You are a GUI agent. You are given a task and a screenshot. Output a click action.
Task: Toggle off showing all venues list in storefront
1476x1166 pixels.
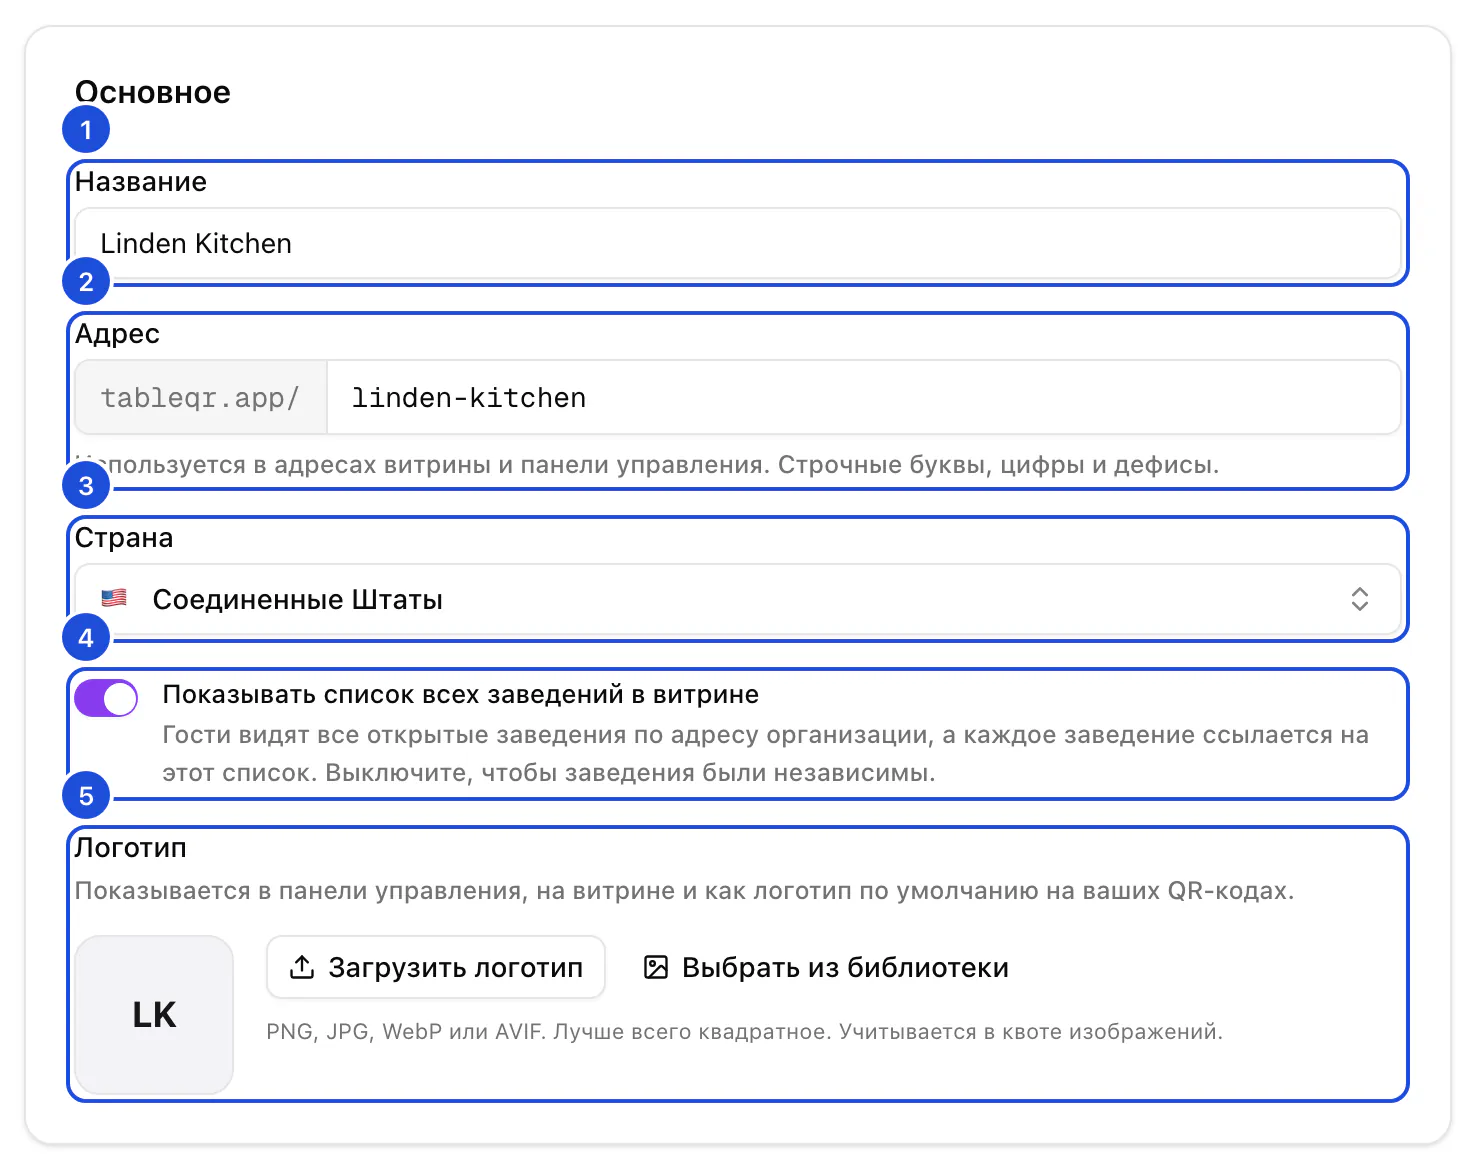tap(106, 698)
